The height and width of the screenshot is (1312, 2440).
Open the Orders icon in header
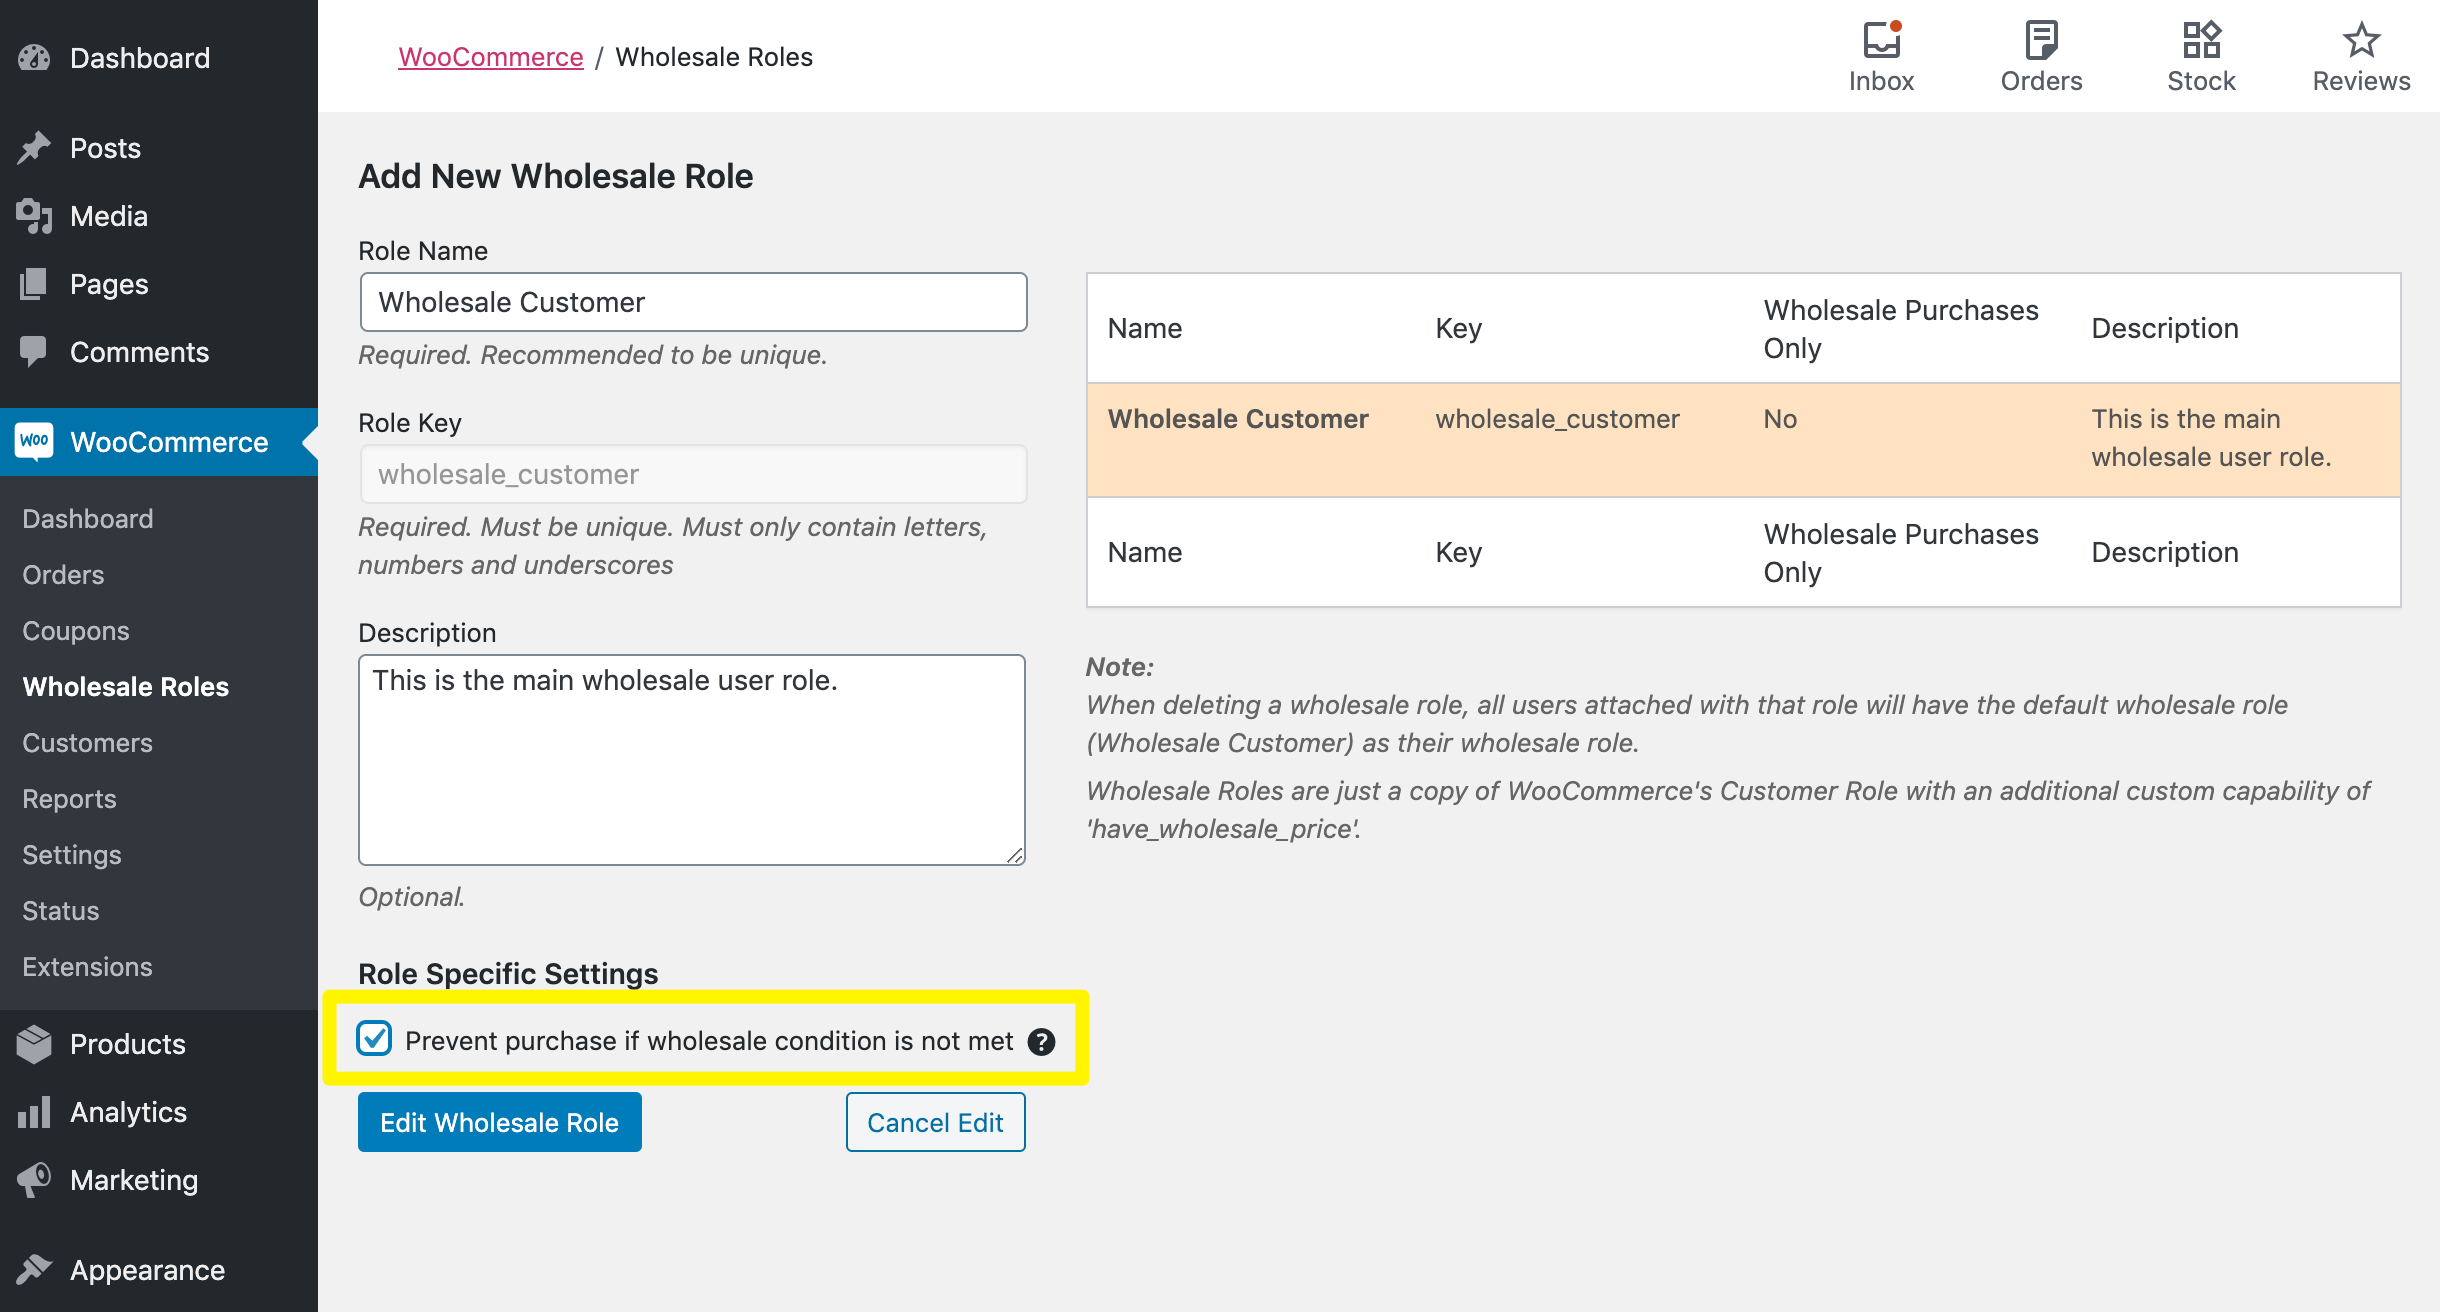(x=2041, y=40)
